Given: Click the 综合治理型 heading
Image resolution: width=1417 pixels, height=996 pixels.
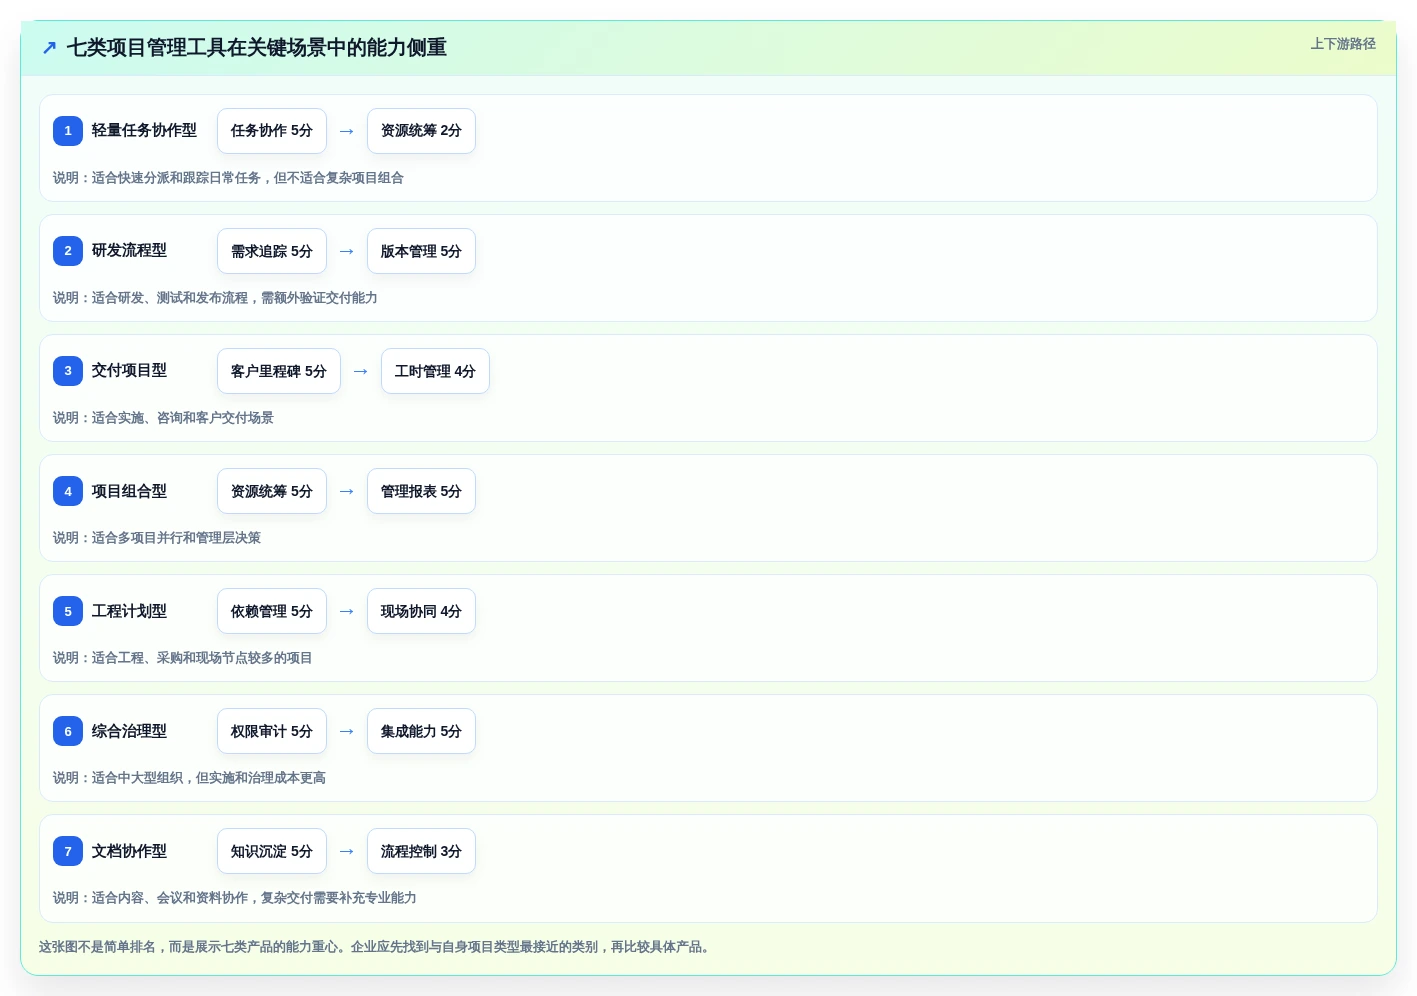Looking at the screenshot, I should click(129, 731).
